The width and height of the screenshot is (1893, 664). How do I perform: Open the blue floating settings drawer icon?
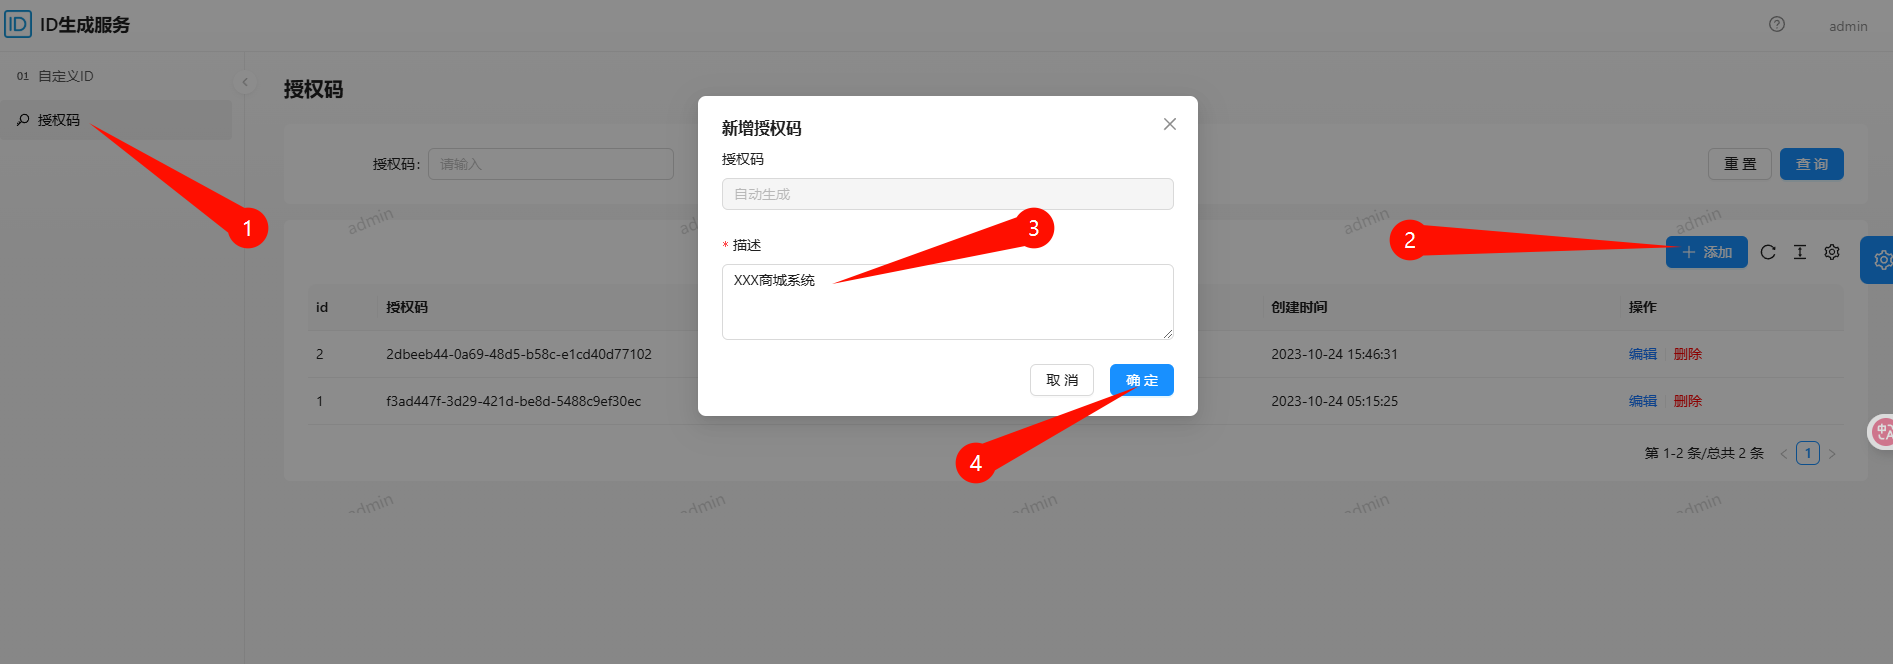click(1877, 260)
